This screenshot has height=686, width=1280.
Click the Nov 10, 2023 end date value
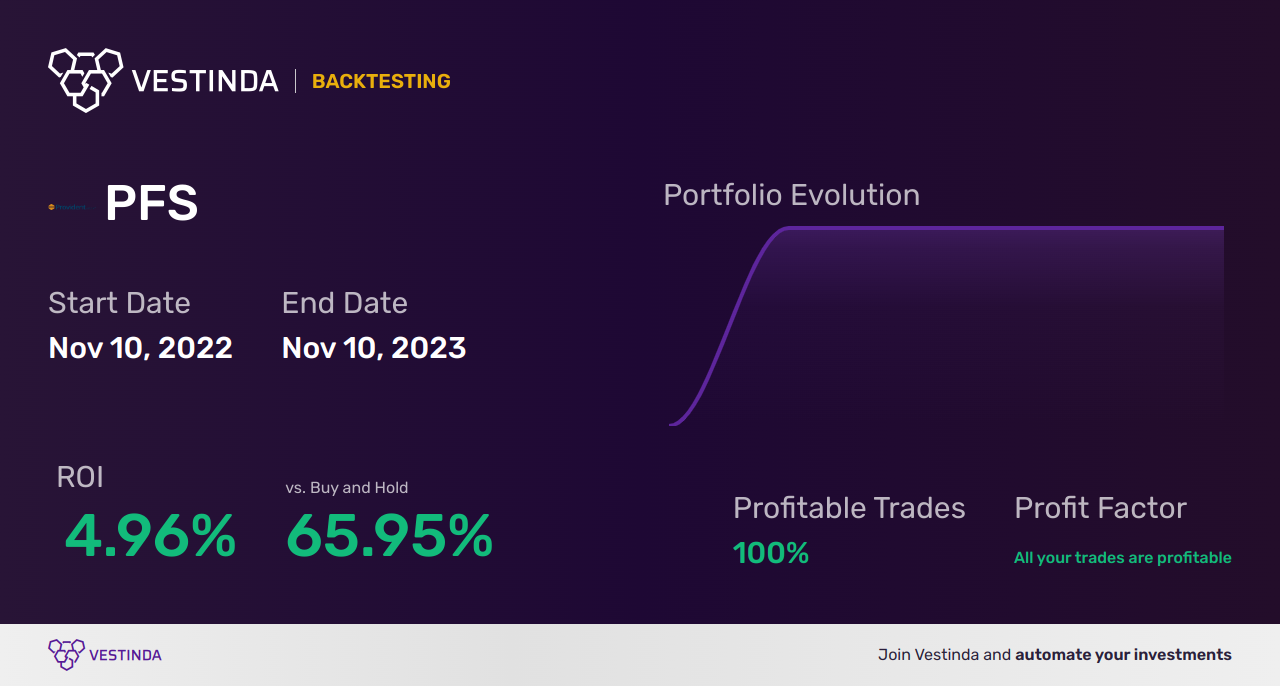point(374,348)
